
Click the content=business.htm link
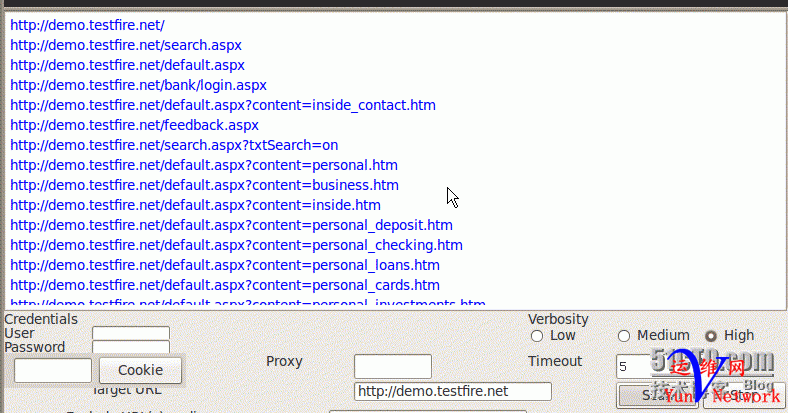pyautogui.click(x=204, y=185)
